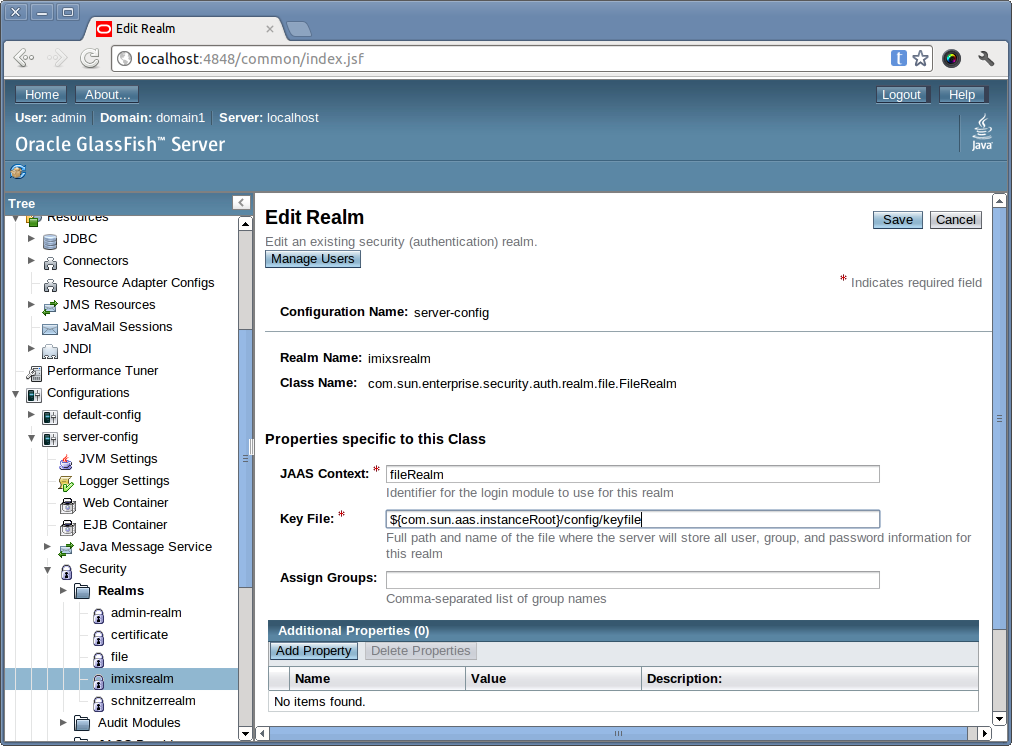Click the horizontal scrollbar right arrow
1012x746 pixels.
984,733
